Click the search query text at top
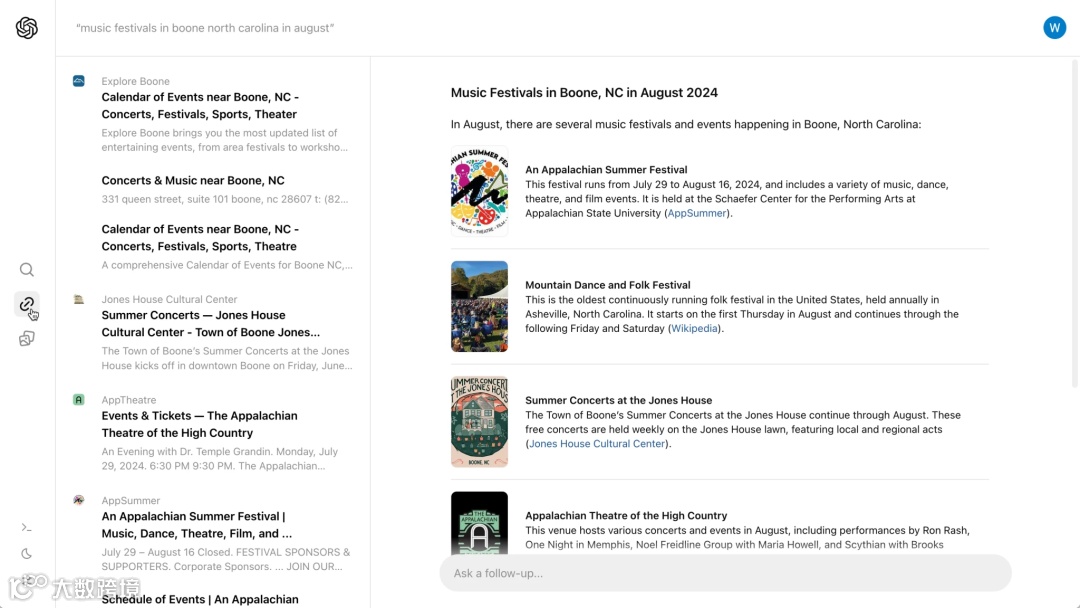Viewport: 1080px width, 608px height. (205, 28)
